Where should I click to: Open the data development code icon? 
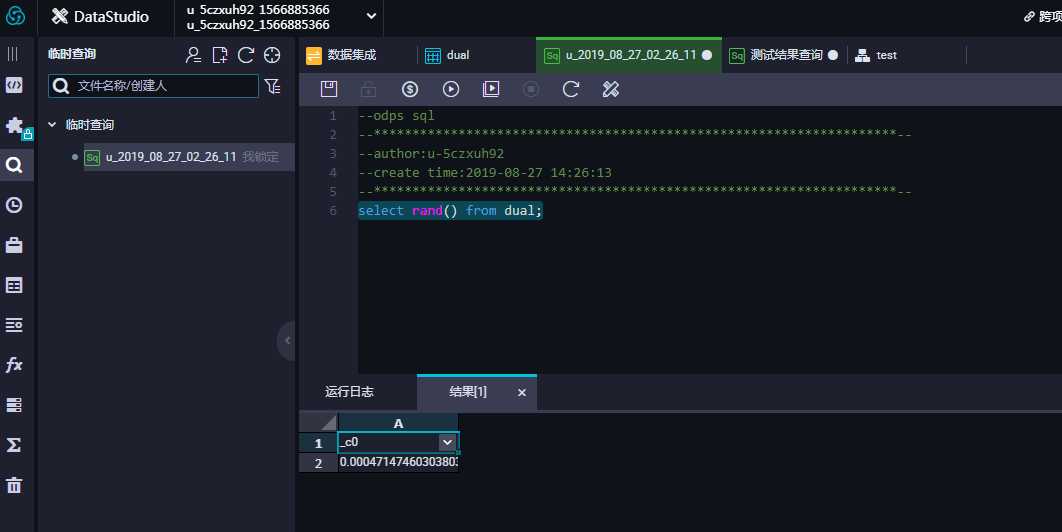[x=14, y=85]
